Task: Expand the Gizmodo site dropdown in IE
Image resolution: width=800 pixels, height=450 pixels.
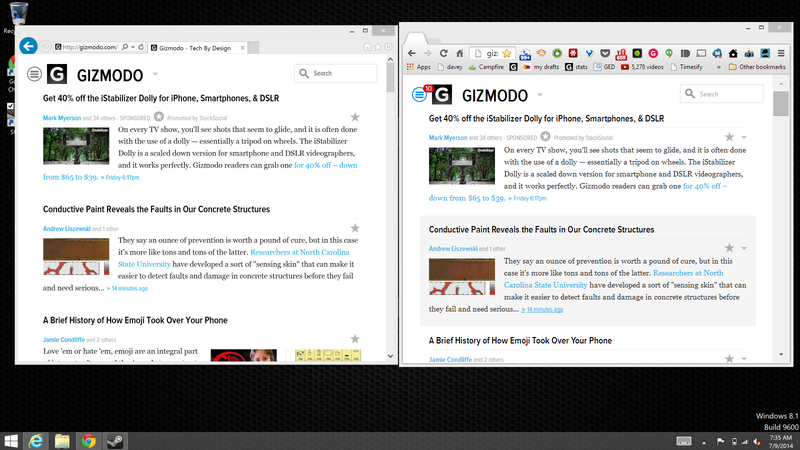Action: (155, 74)
